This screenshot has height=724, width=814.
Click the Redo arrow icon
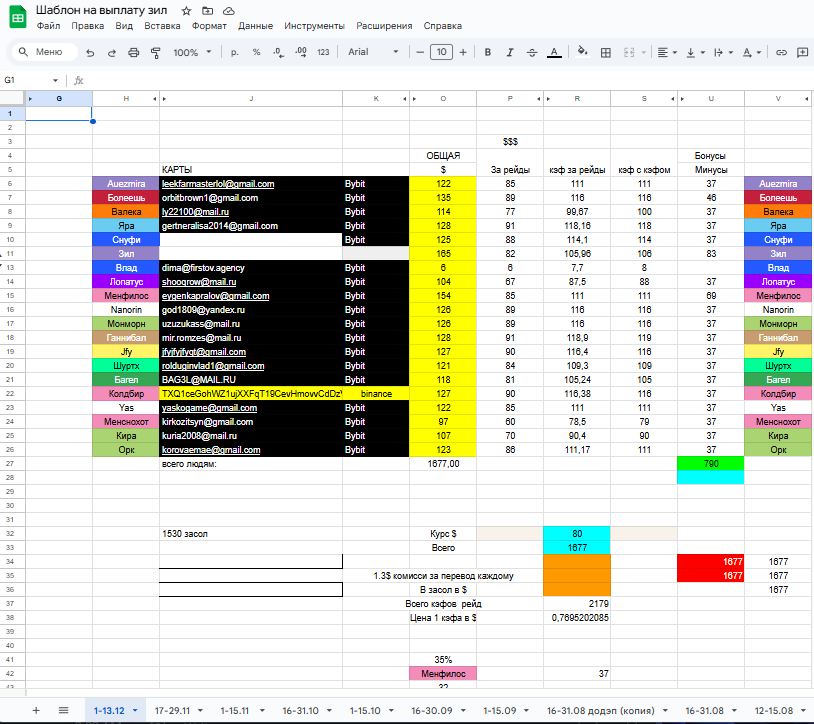112,52
